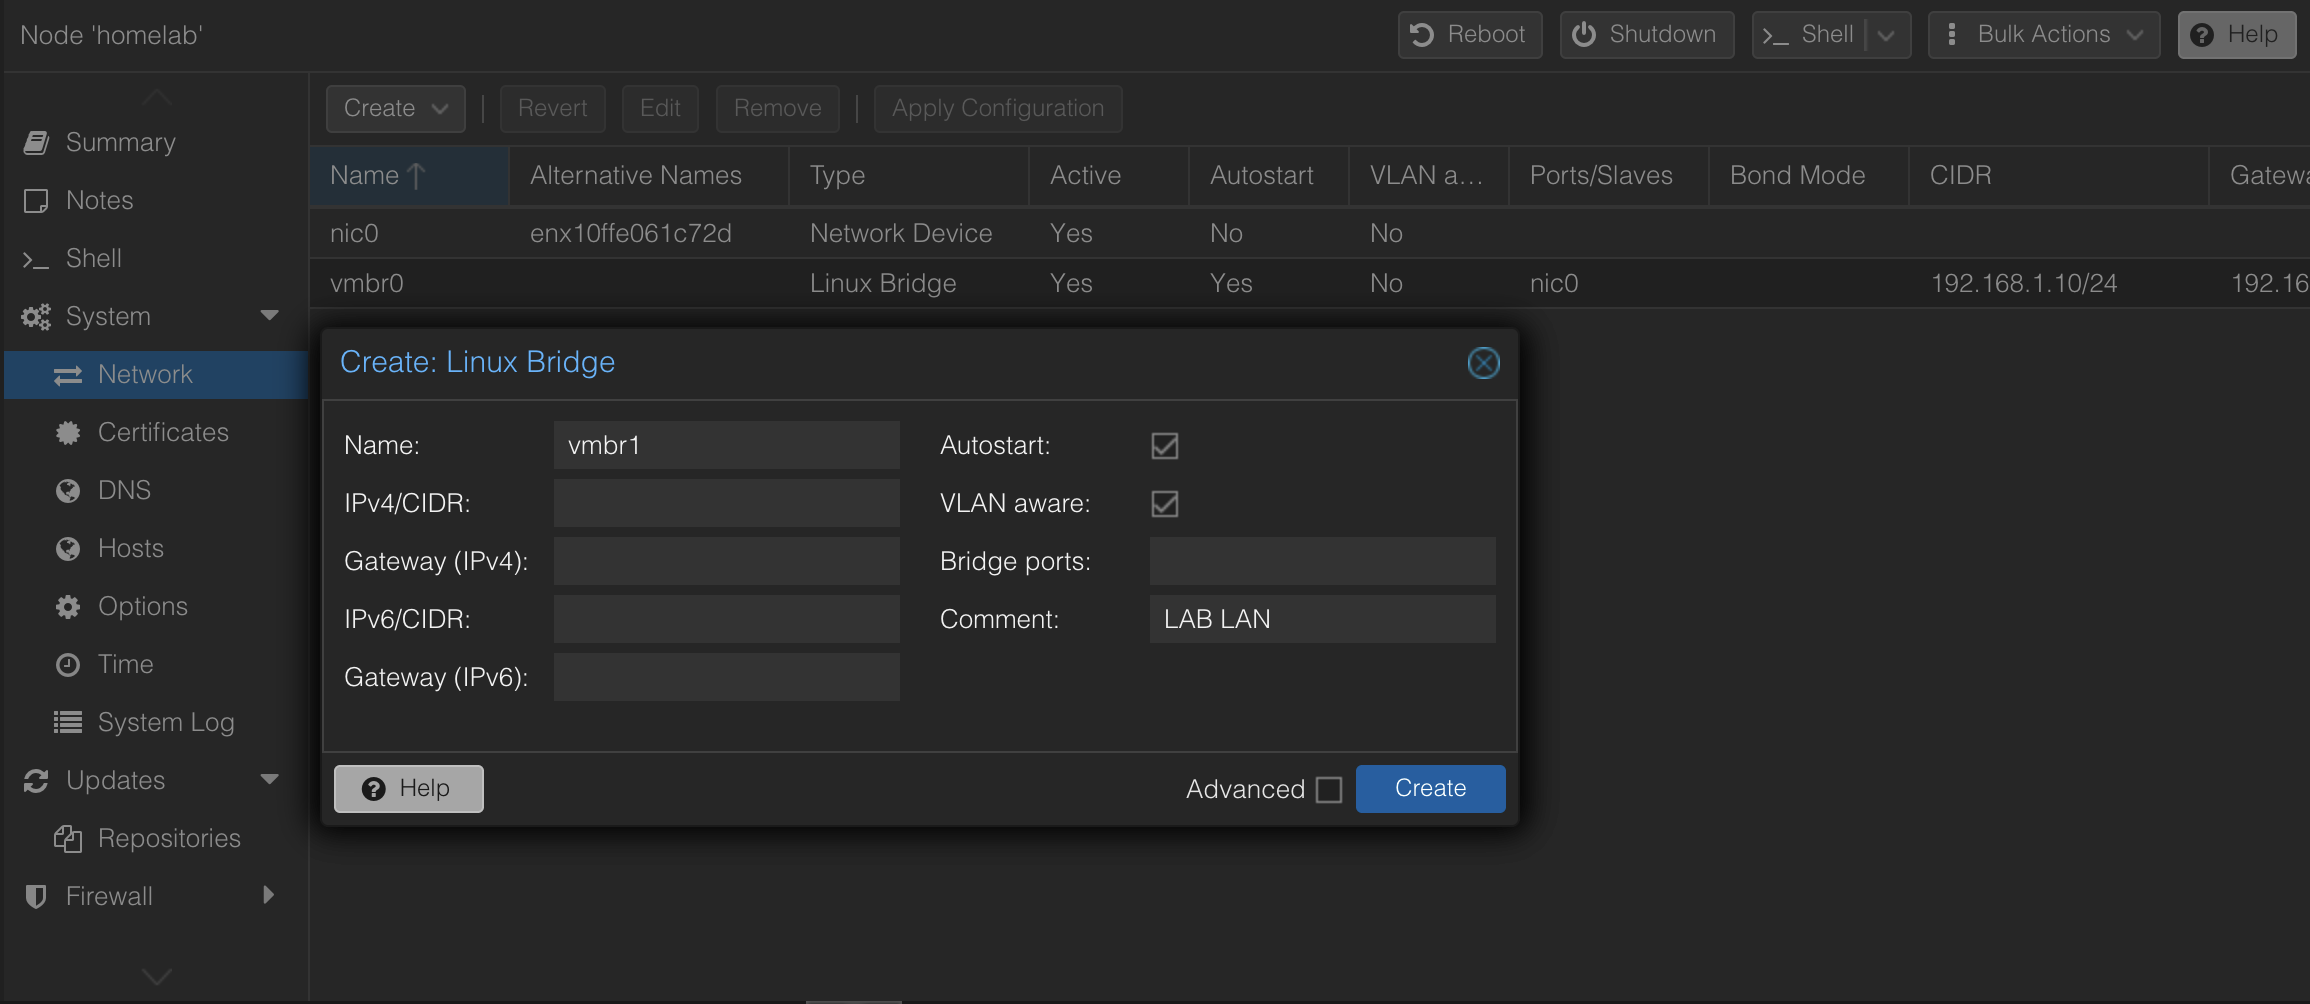Open the node Shell console button
Screen dimensions: 2310x1004
tap(1809, 35)
